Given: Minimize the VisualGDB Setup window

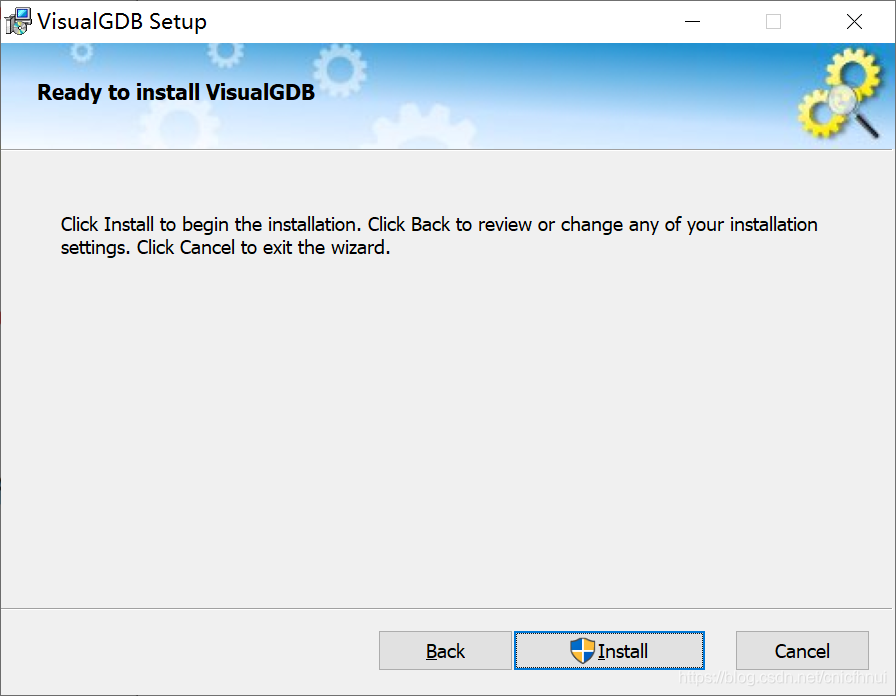Looking at the screenshot, I should pos(692,21).
